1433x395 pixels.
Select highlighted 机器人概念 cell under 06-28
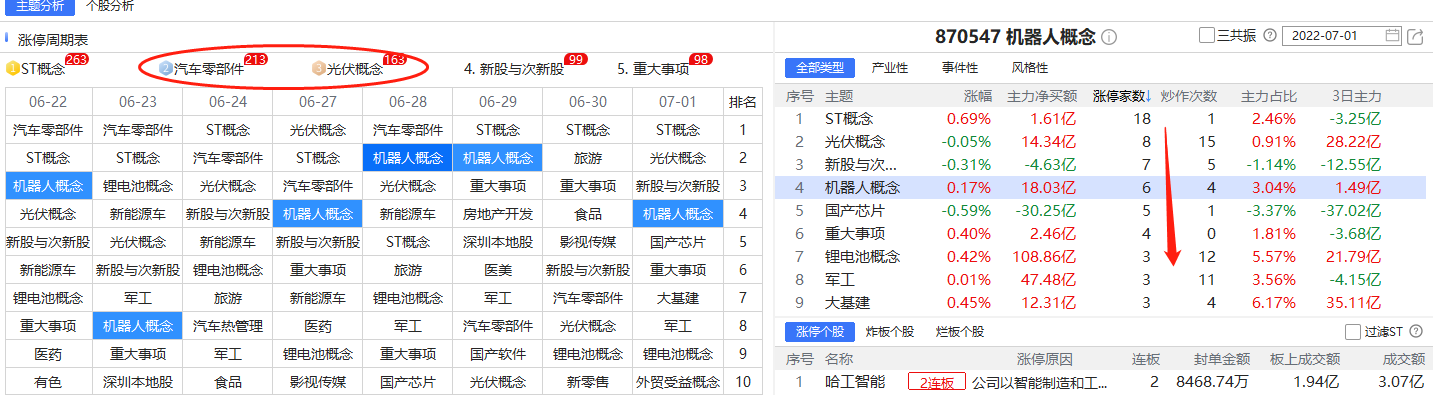pos(407,158)
